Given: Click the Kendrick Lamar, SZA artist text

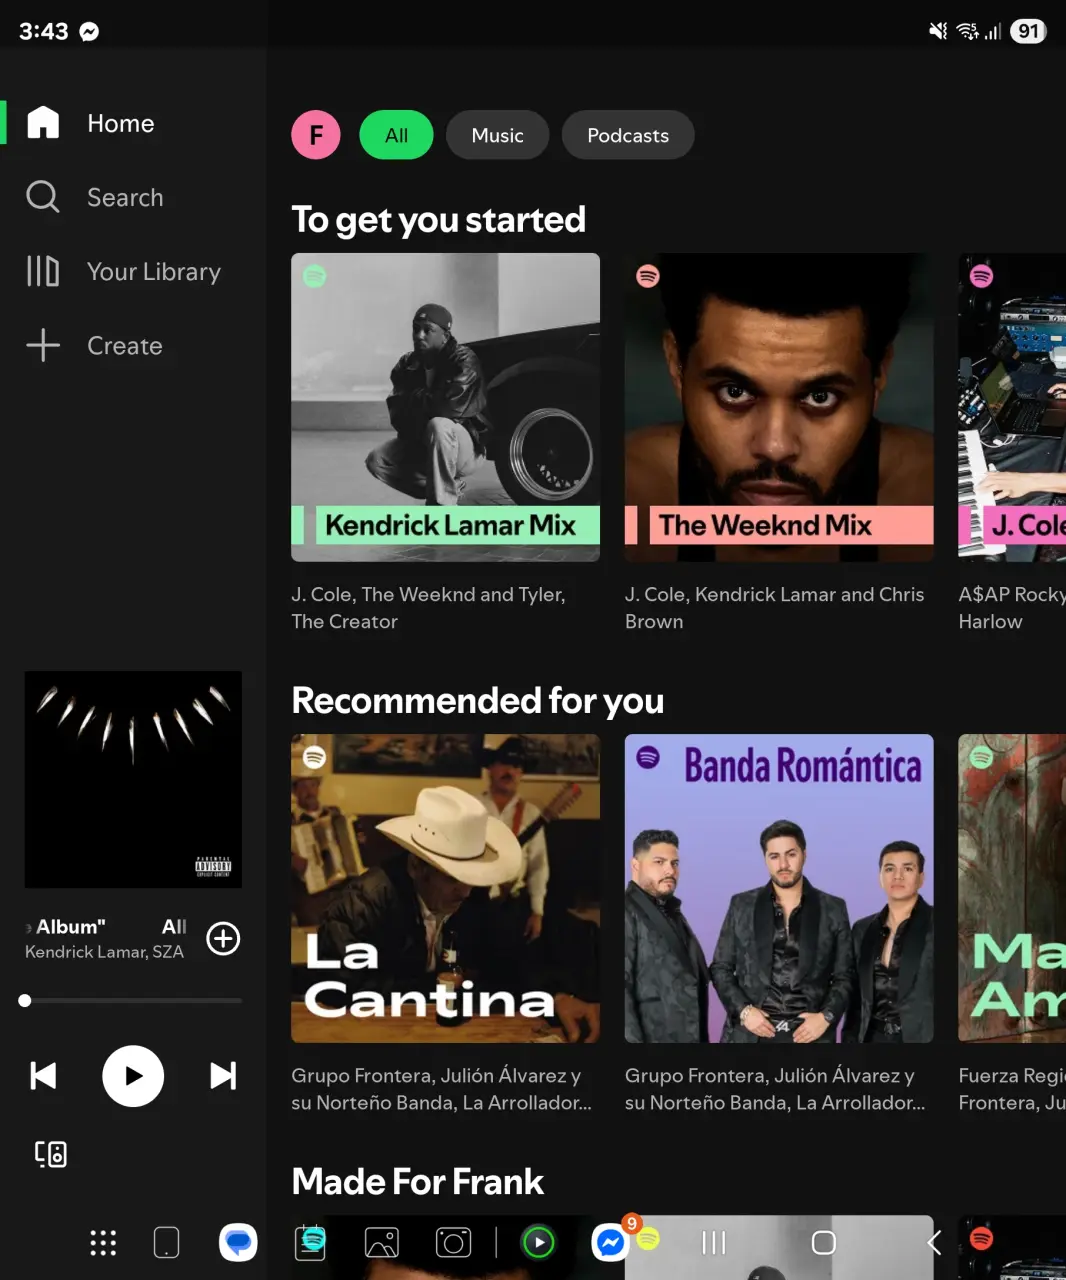Looking at the screenshot, I should pos(104,952).
